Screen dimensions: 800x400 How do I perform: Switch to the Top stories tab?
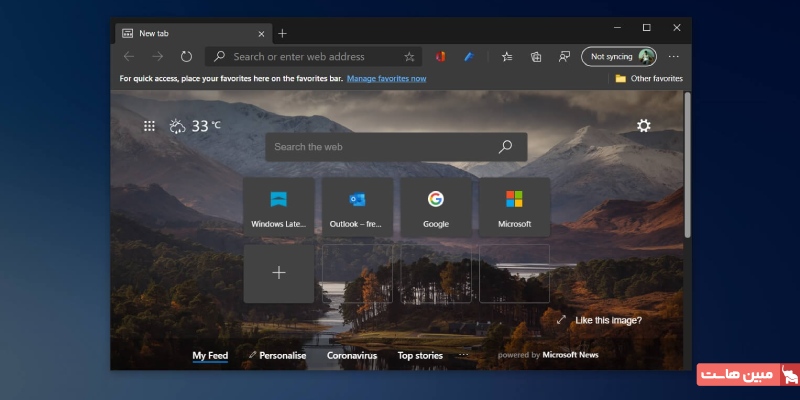click(x=420, y=355)
